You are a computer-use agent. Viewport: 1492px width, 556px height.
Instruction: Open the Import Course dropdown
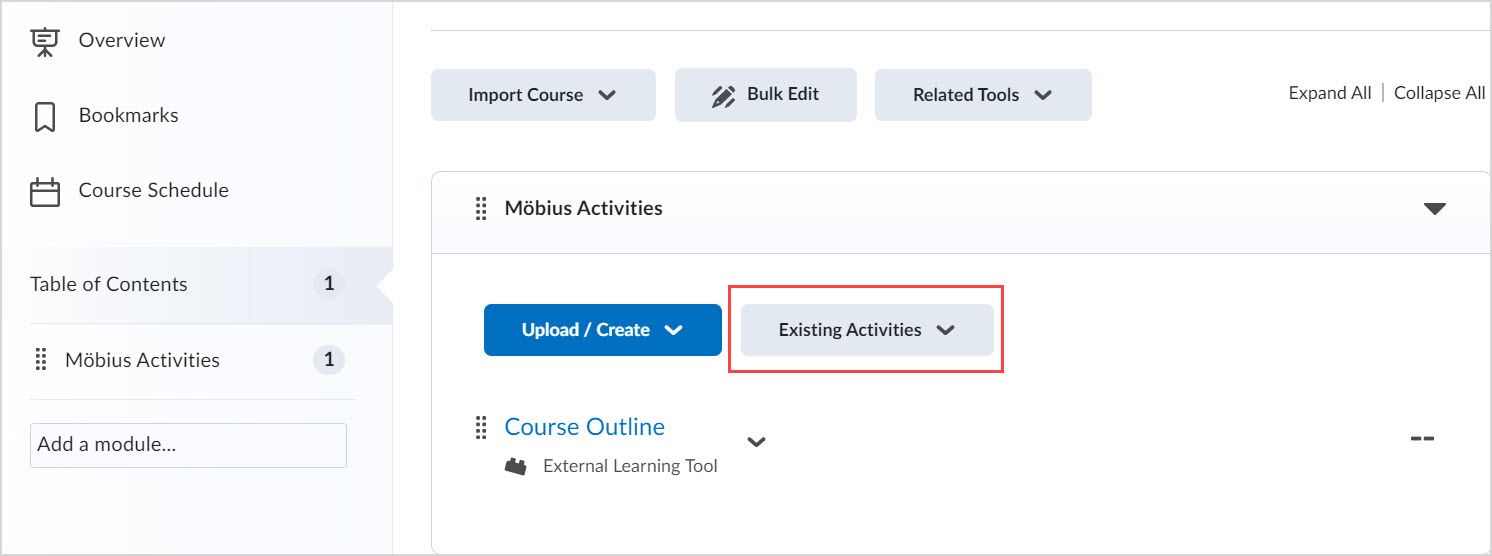coord(543,95)
